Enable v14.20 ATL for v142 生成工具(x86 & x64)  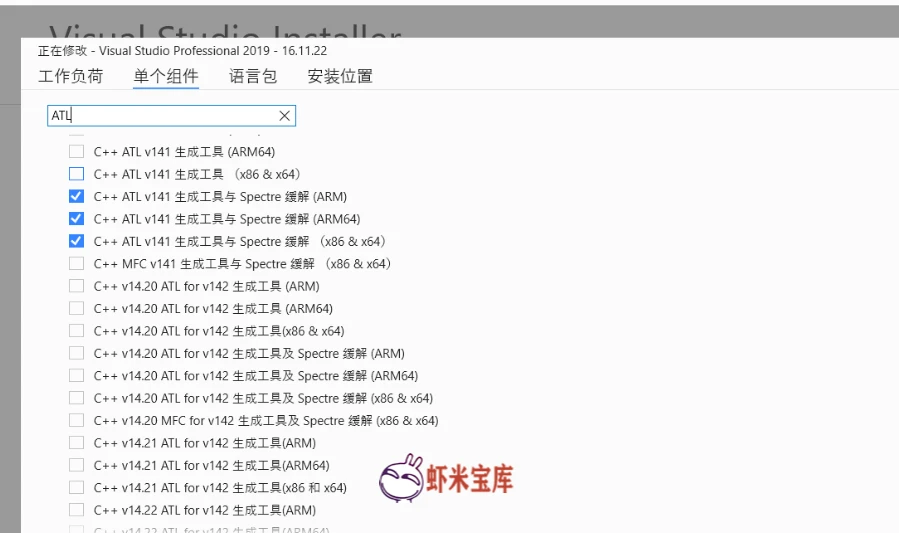(76, 330)
